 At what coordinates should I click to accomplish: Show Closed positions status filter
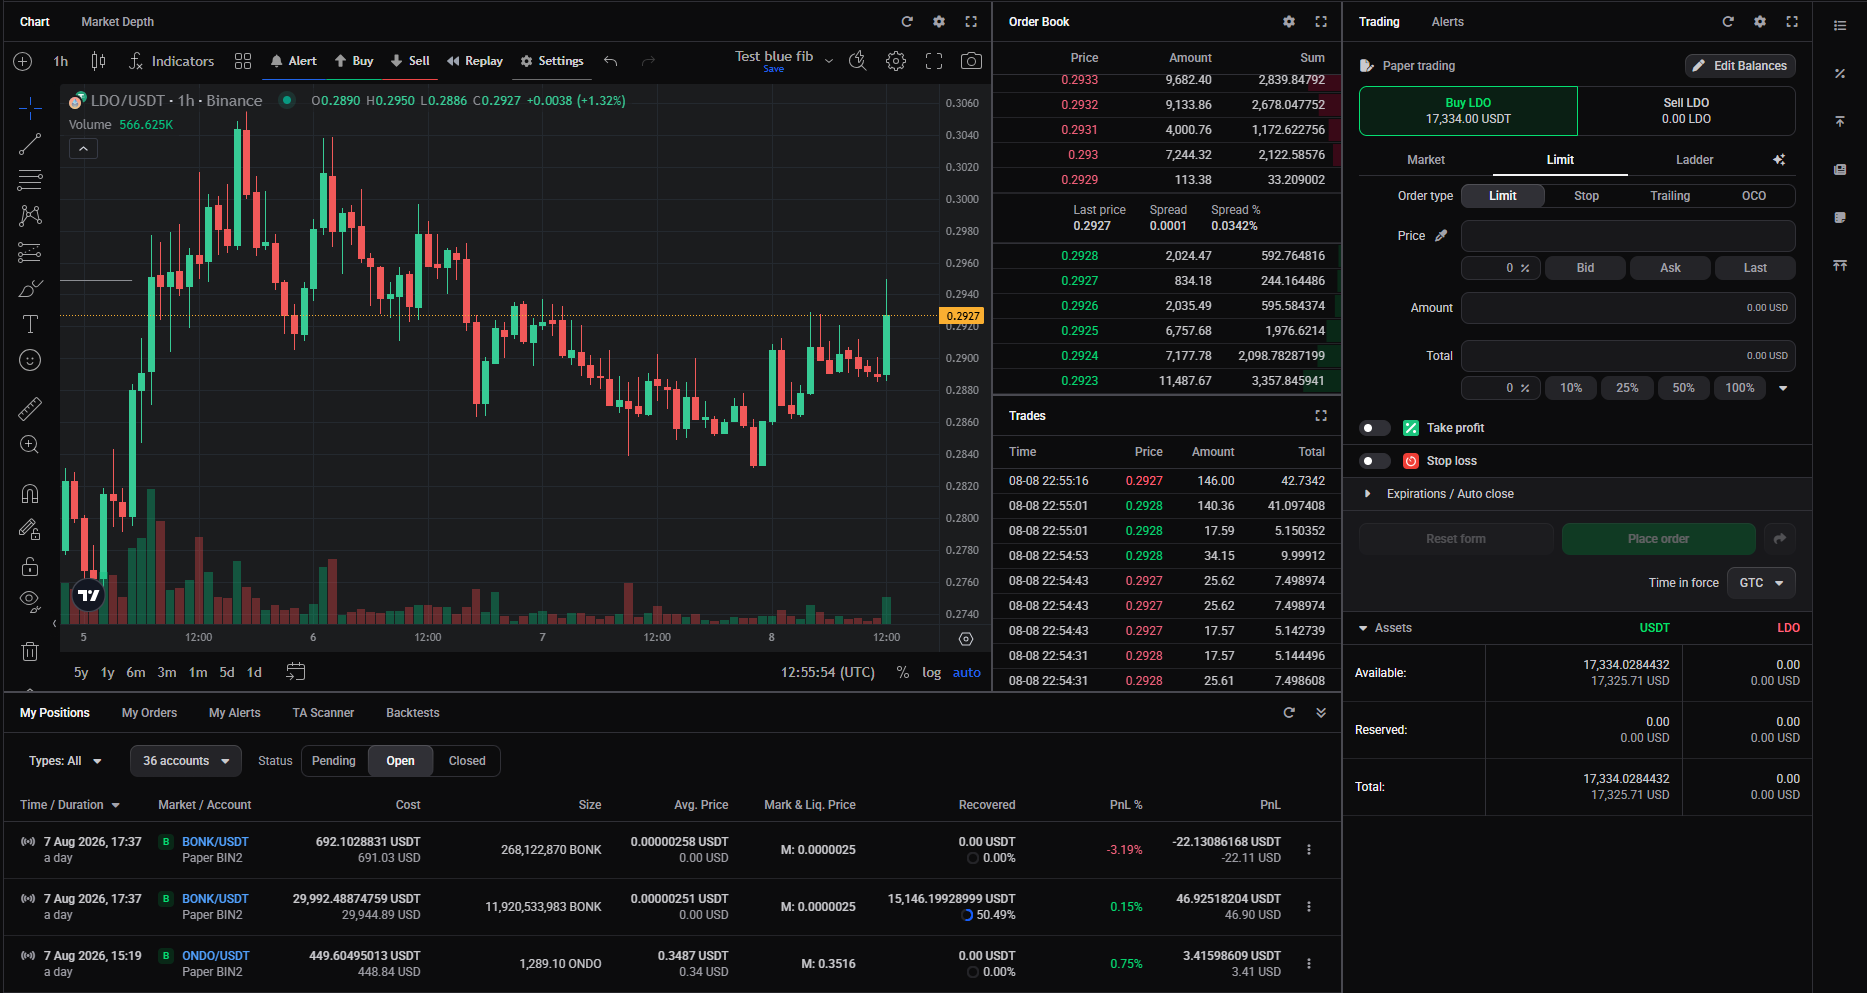467,761
